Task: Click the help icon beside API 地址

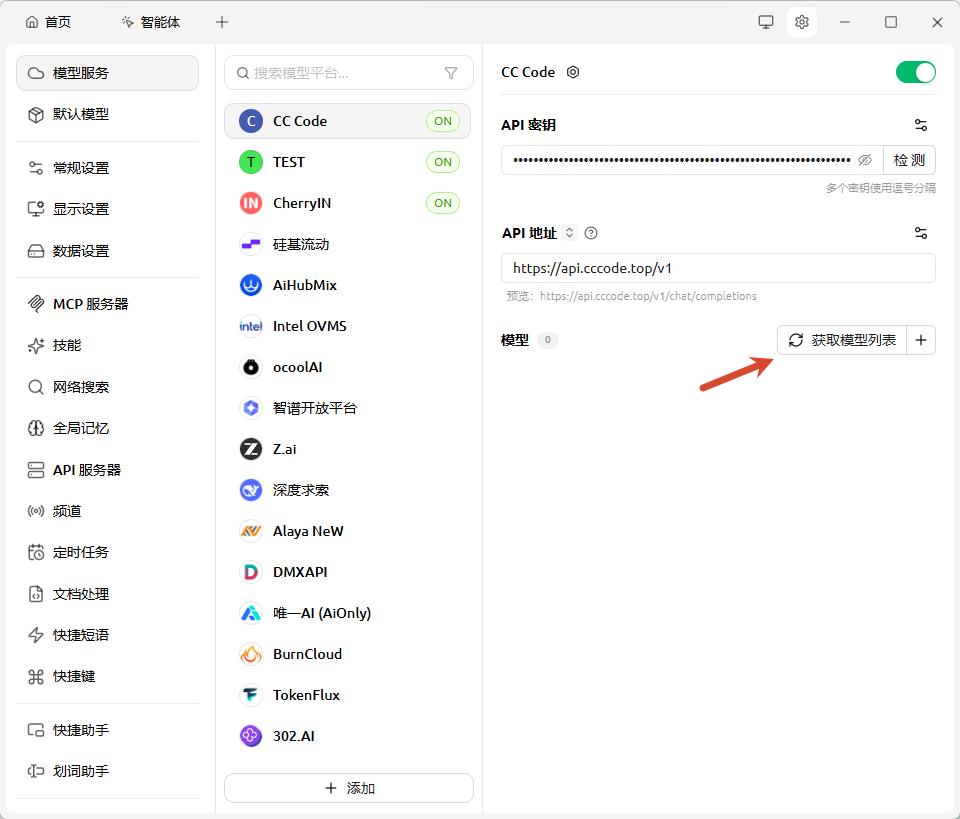Action: click(x=591, y=233)
